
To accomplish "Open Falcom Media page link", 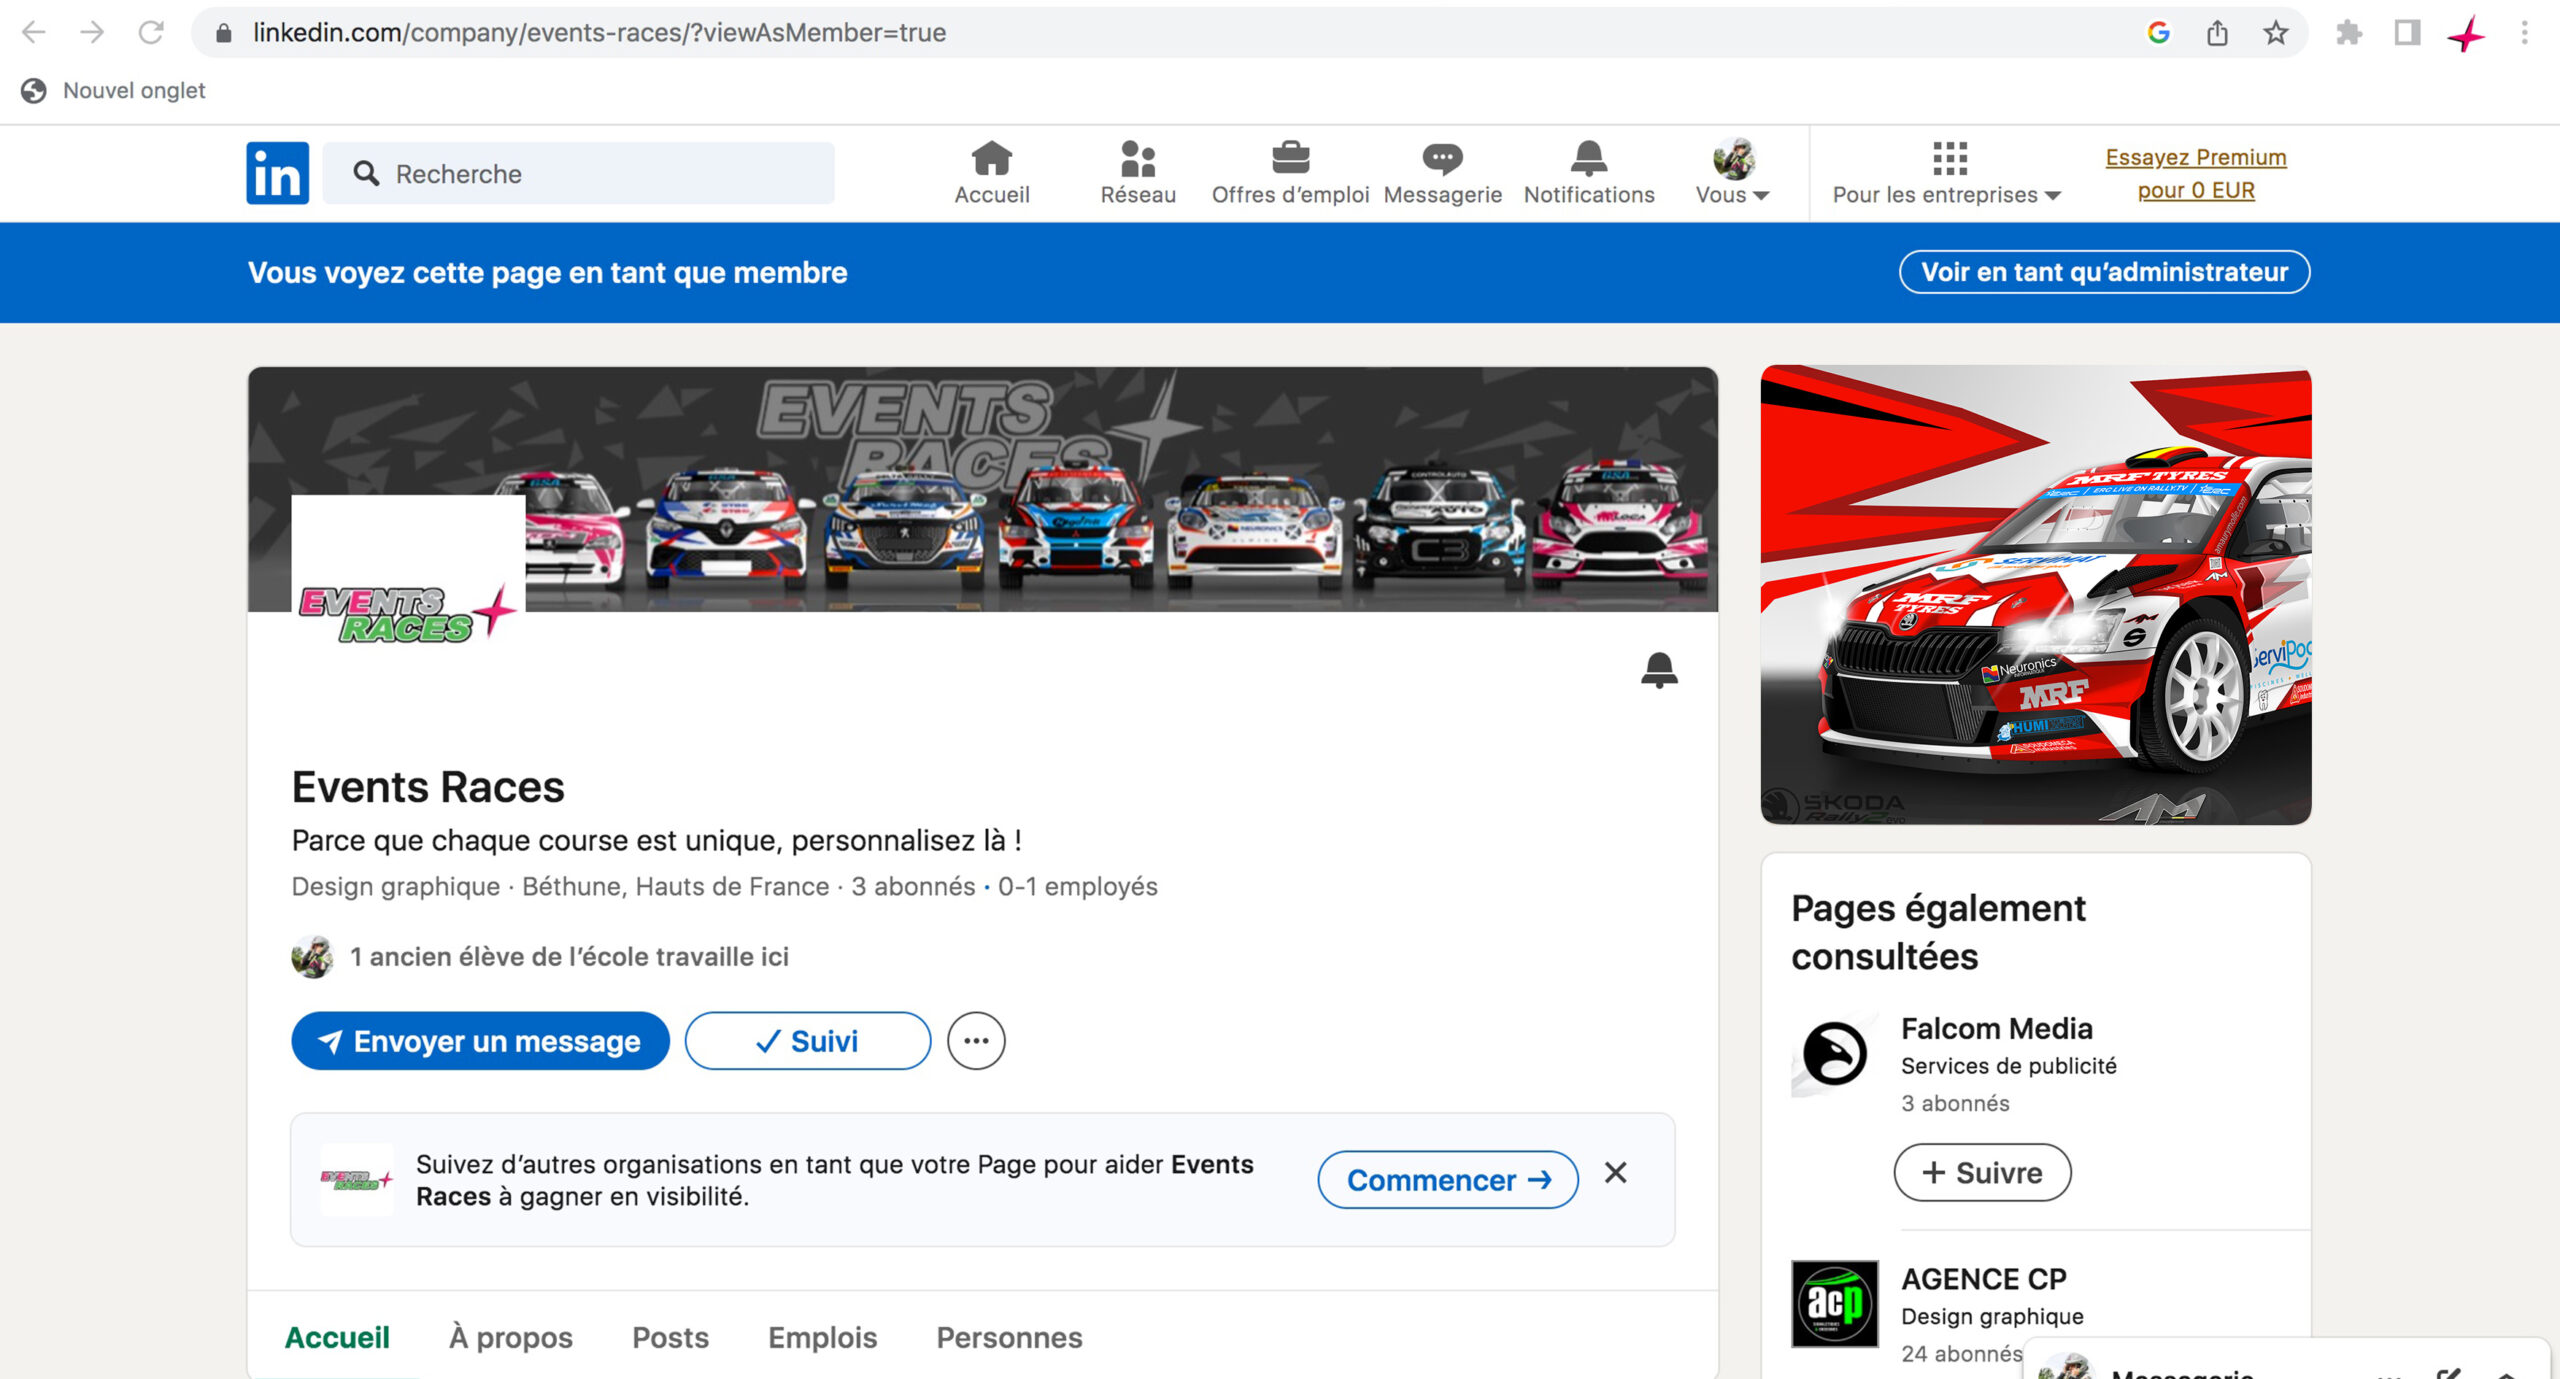I will (x=1996, y=1028).
